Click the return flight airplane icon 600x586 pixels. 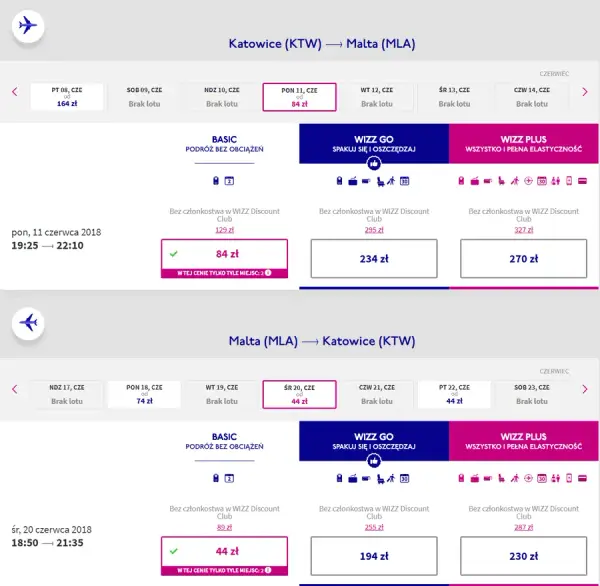click(x=28, y=323)
